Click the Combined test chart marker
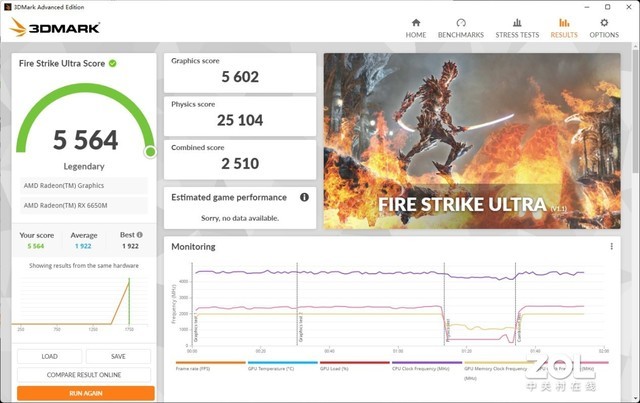 pos(519,328)
